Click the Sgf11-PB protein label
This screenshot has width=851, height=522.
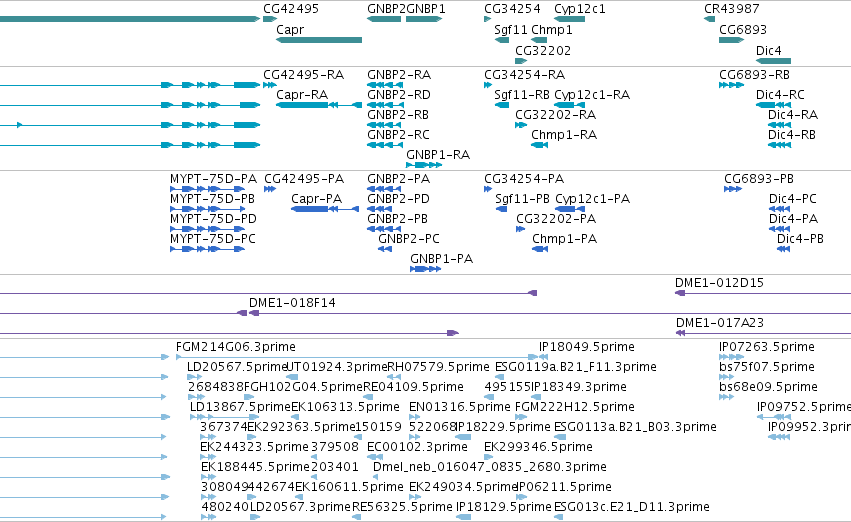pyautogui.click(x=522, y=199)
